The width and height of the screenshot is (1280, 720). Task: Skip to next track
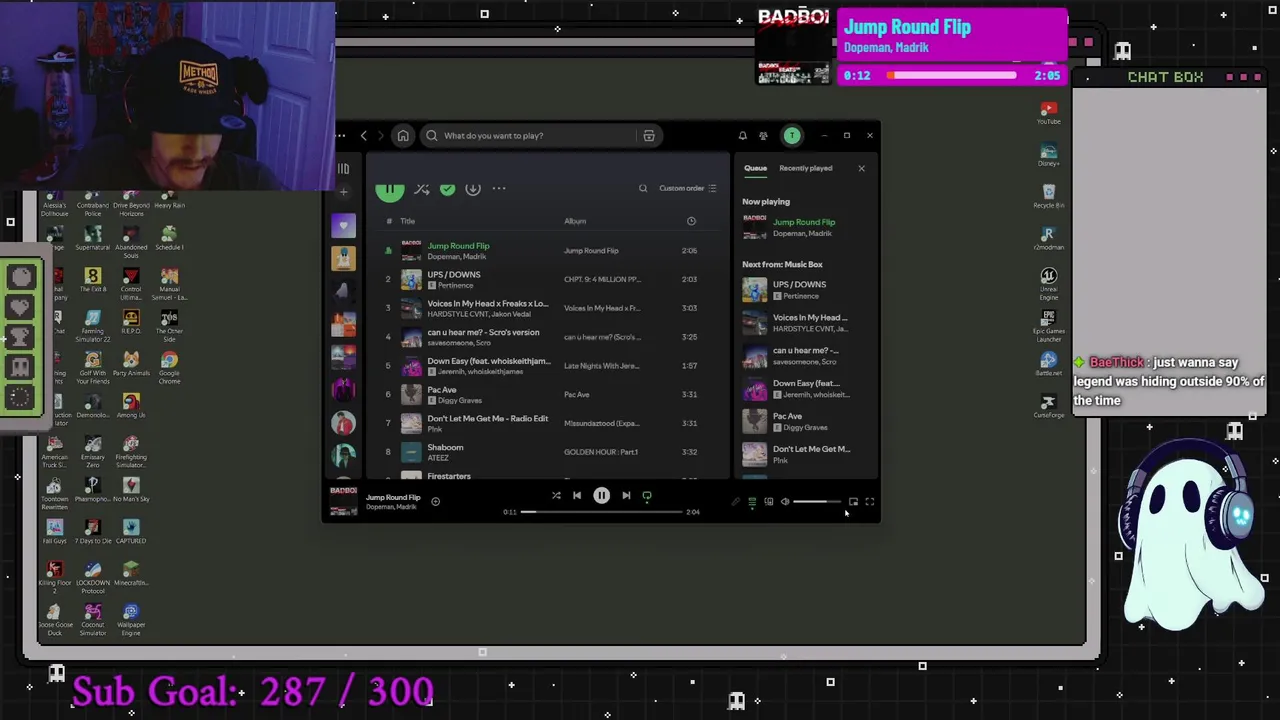tap(626, 495)
